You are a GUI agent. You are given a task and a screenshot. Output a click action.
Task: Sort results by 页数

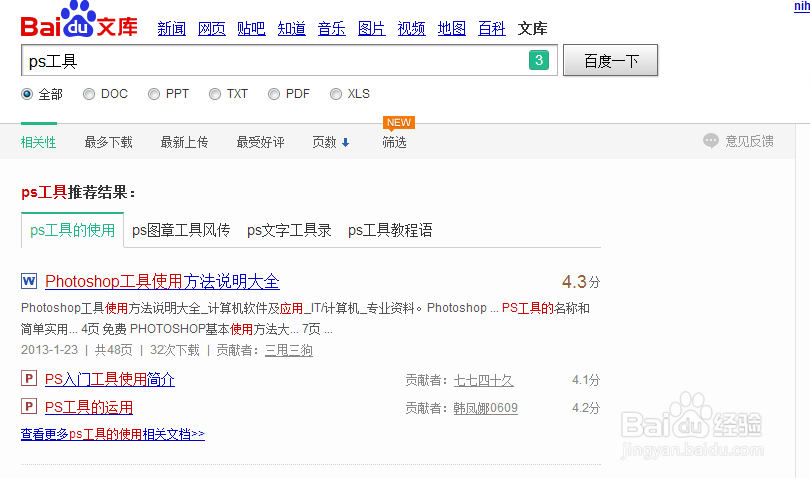[x=324, y=142]
